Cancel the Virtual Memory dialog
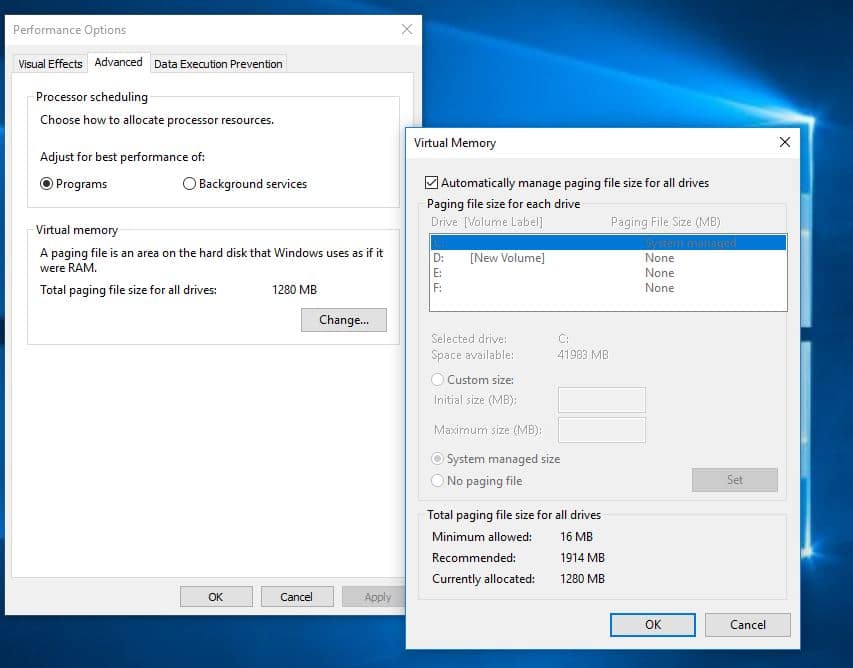This screenshot has height=668, width=853. [747, 624]
